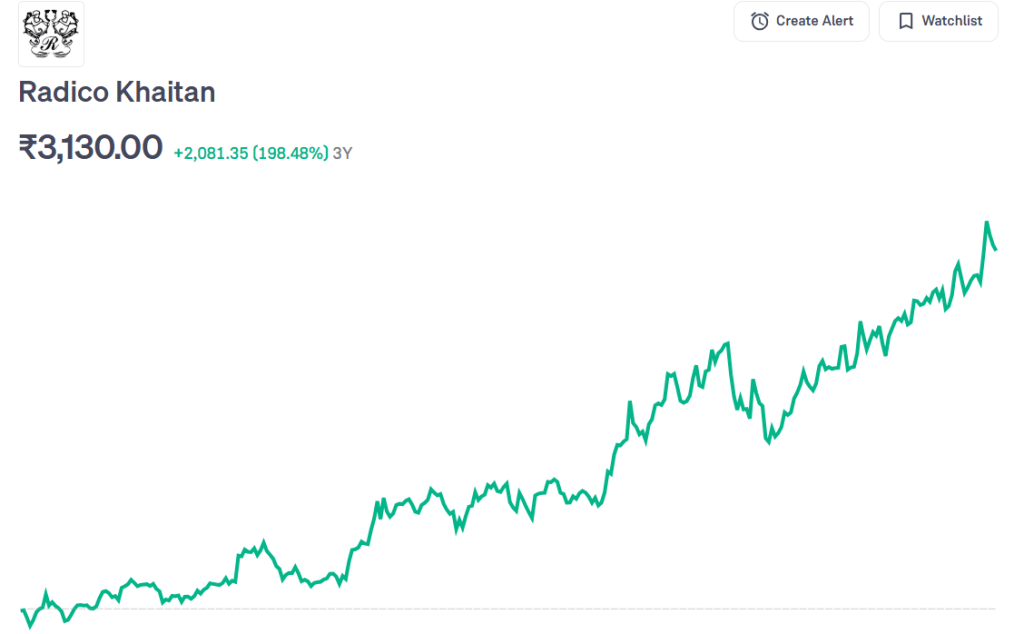Click the +2,081.35 absolute gain value

(x=210, y=153)
